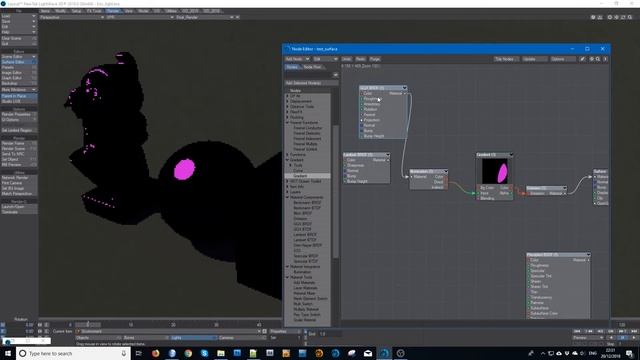The height and width of the screenshot is (360, 640).
Task: Collapse the Gradient node using its arrow
Action: point(511,155)
